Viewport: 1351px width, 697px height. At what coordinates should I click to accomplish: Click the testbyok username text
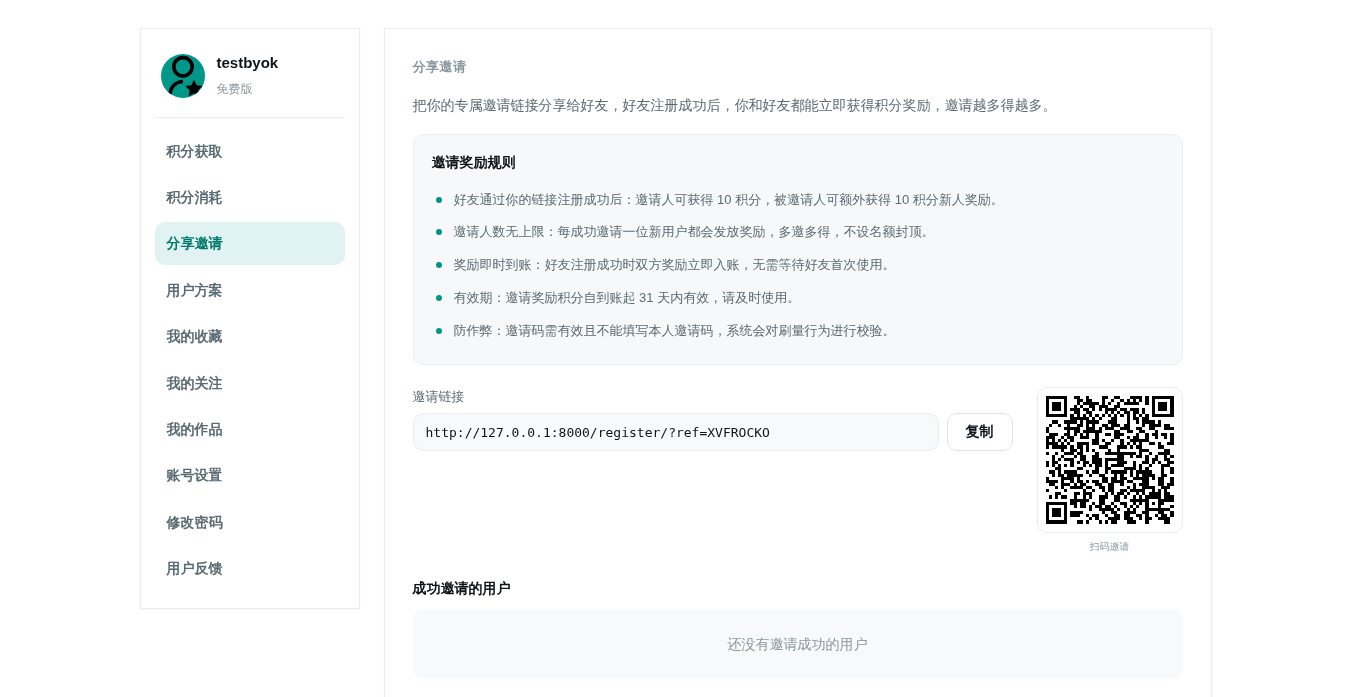[x=247, y=62]
